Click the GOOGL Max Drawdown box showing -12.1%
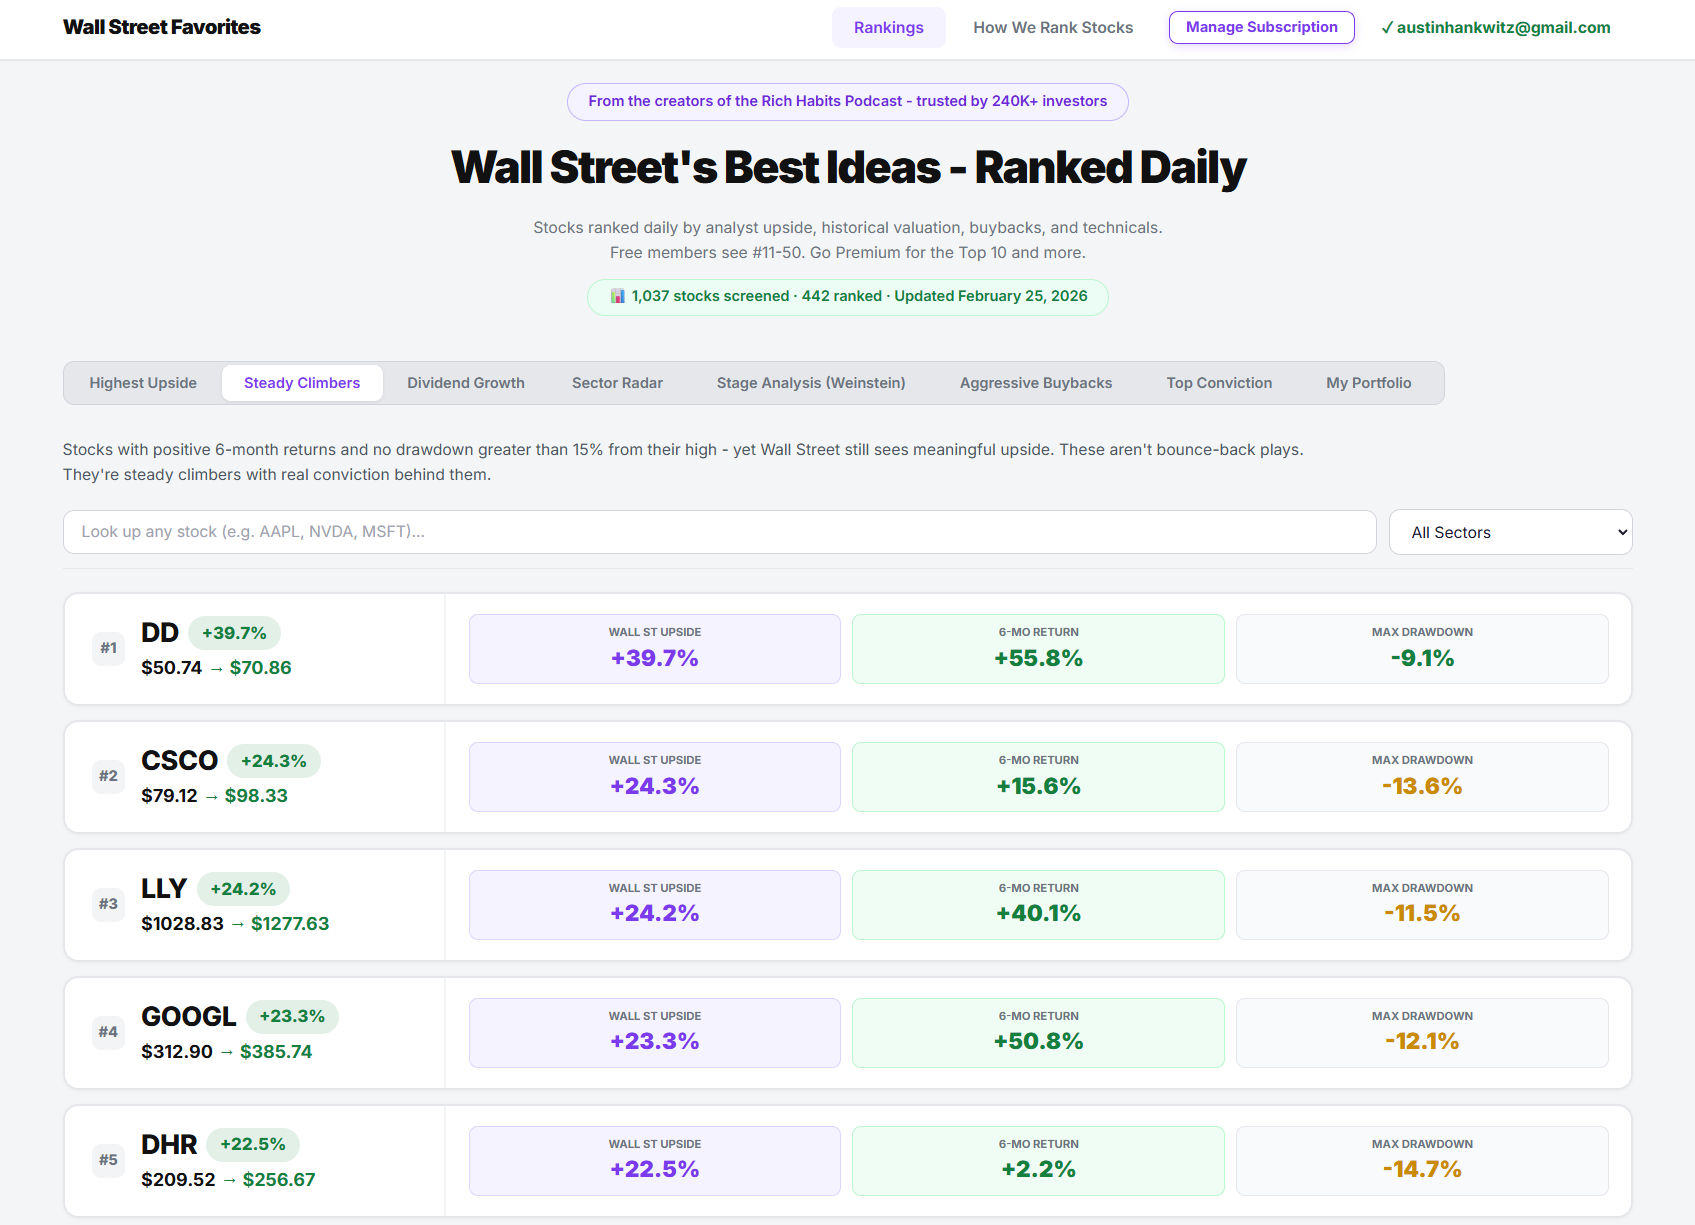 (1422, 1033)
